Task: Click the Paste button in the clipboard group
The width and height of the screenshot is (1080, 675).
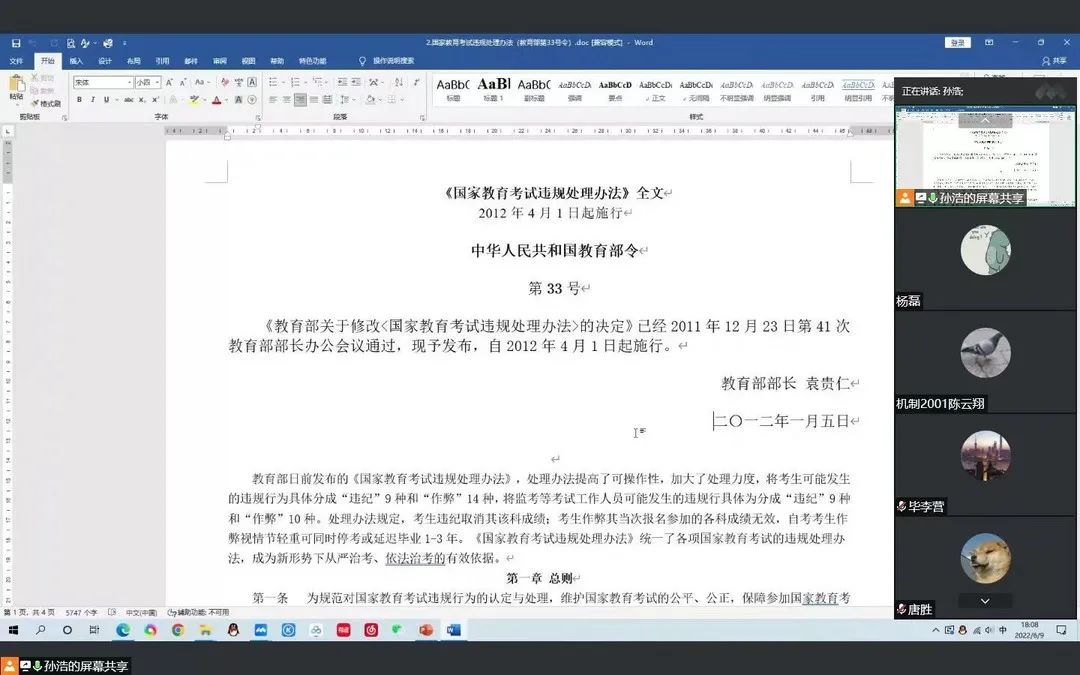Action: (17, 88)
